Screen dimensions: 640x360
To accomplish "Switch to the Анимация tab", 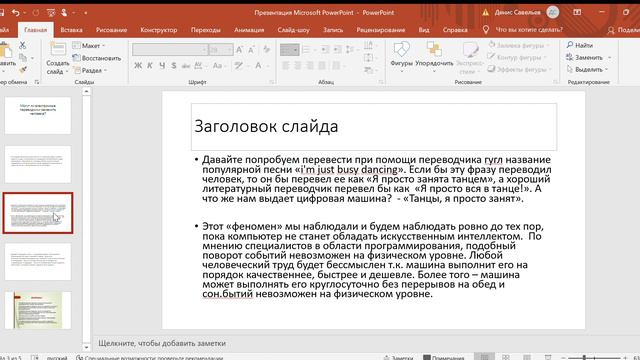I will click(249, 30).
